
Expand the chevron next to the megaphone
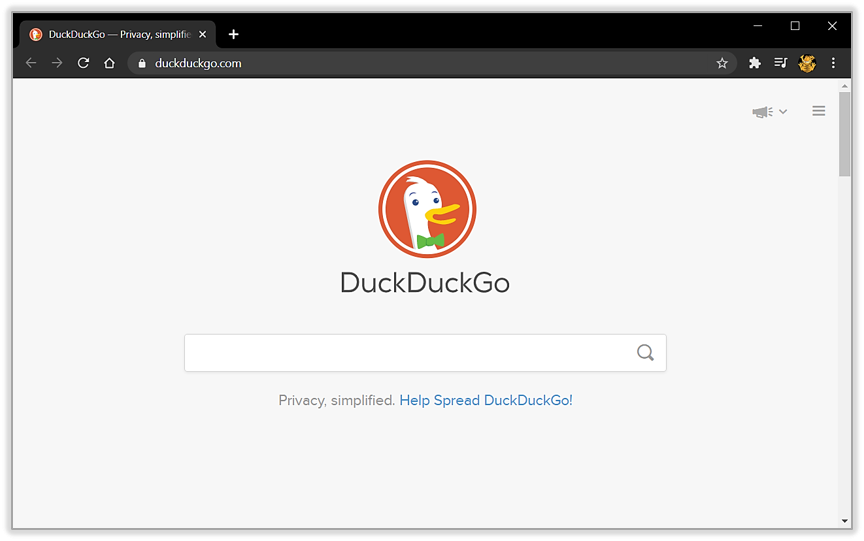(783, 111)
